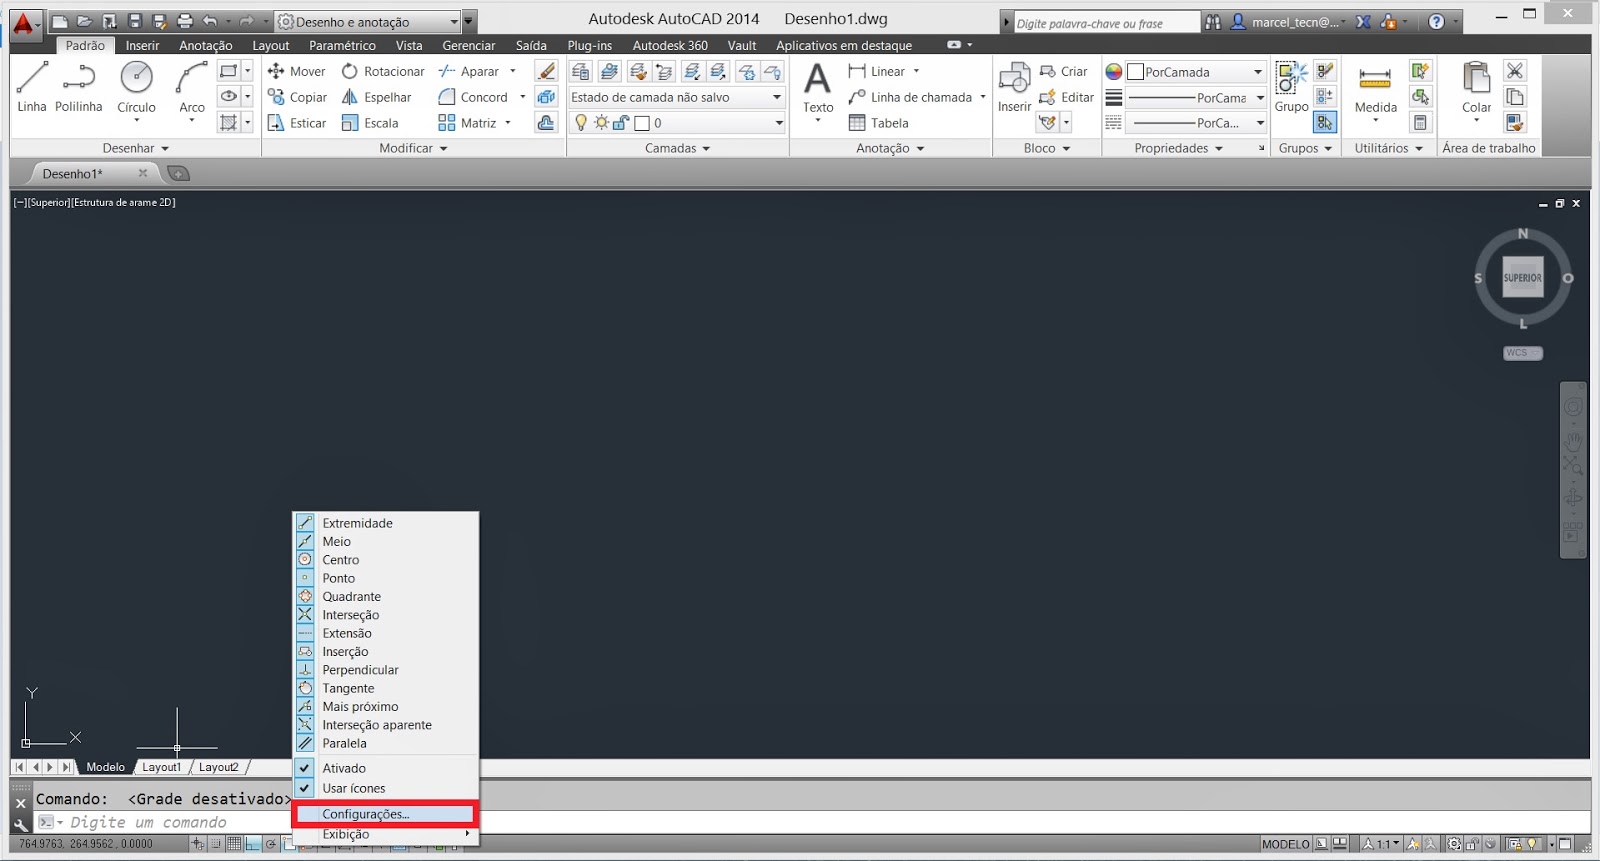The image size is (1600, 861).
Task: Click the Copiar tool
Action: point(297,97)
